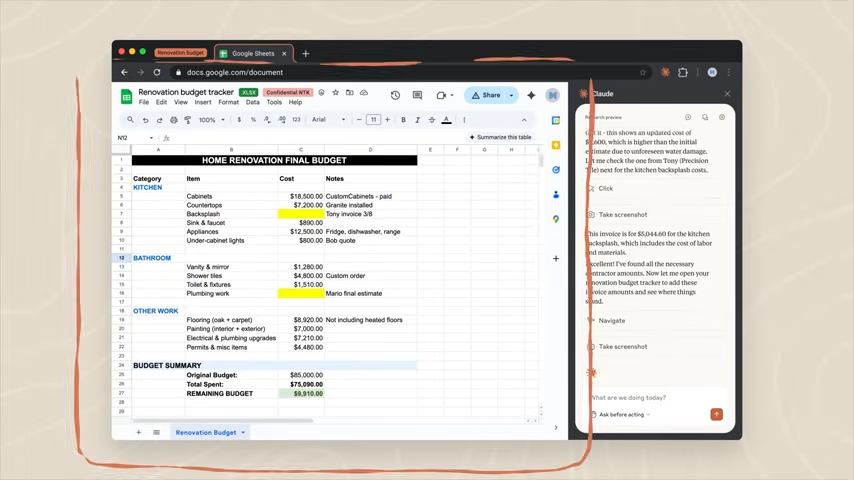Open Google Keep in side panel
This screenshot has width=854, height=480.
coord(556,145)
